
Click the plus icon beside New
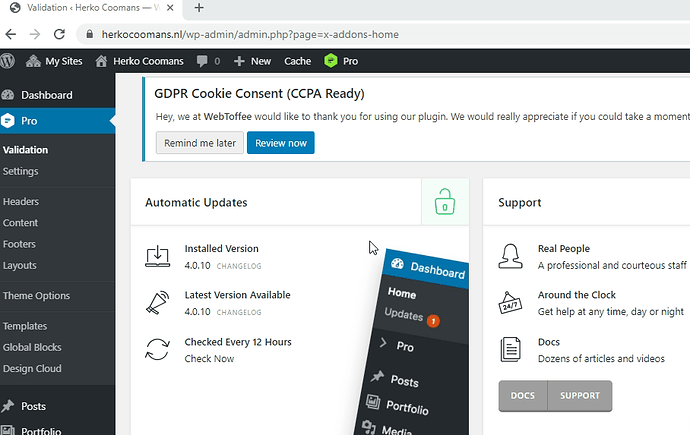pos(239,61)
